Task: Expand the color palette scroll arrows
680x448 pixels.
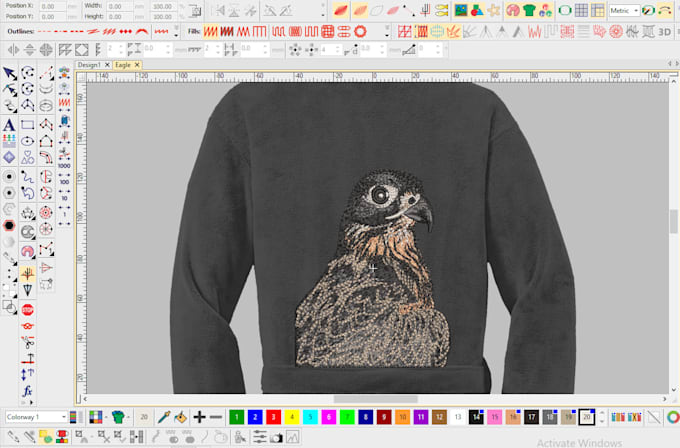Action: (602, 417)
